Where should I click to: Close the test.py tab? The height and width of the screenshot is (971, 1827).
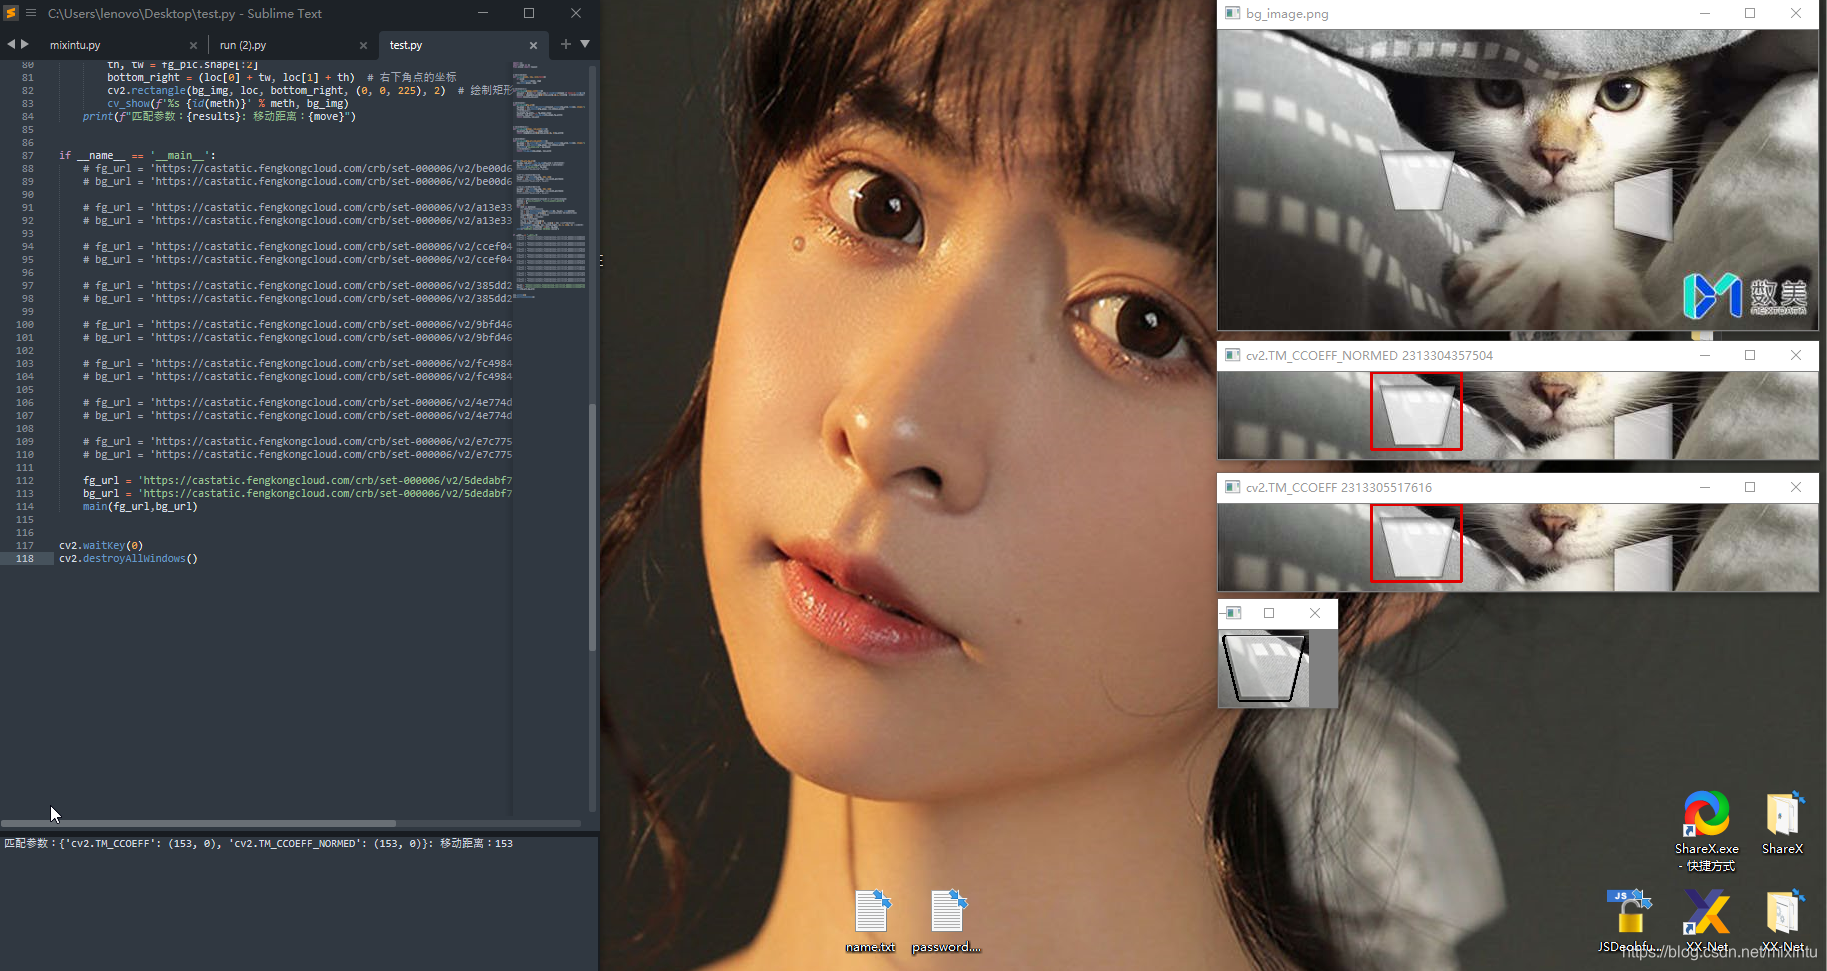pos(533,45)
